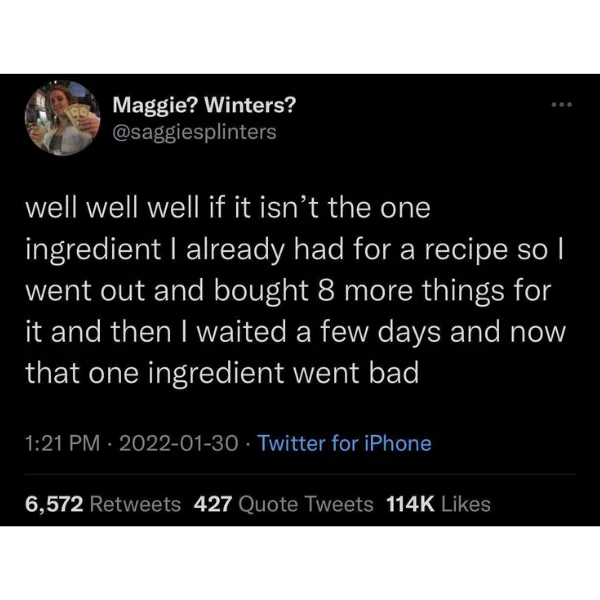View the 114K Likes list
This screenshot has height=600, width=600.
(x=438, y=504)
